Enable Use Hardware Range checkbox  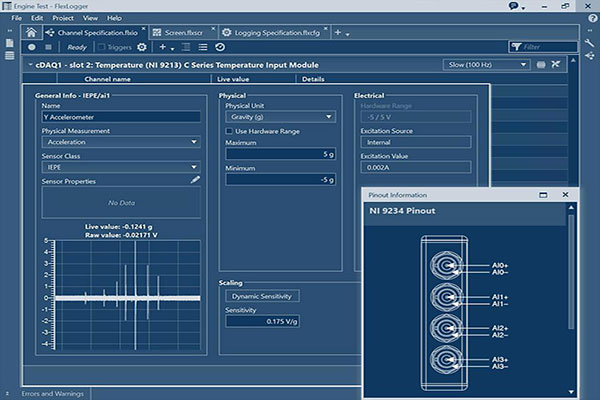pos(229,131)
